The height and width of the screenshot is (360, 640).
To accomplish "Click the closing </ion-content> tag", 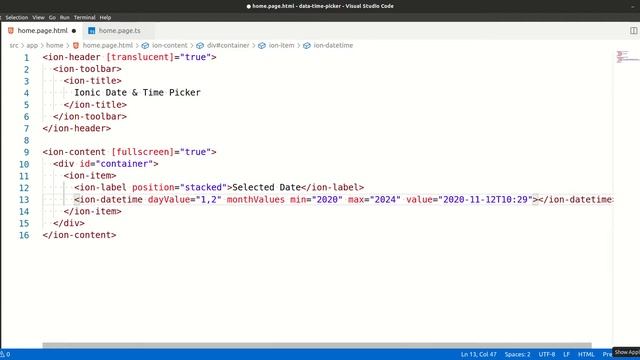I will tap(79, 235).
